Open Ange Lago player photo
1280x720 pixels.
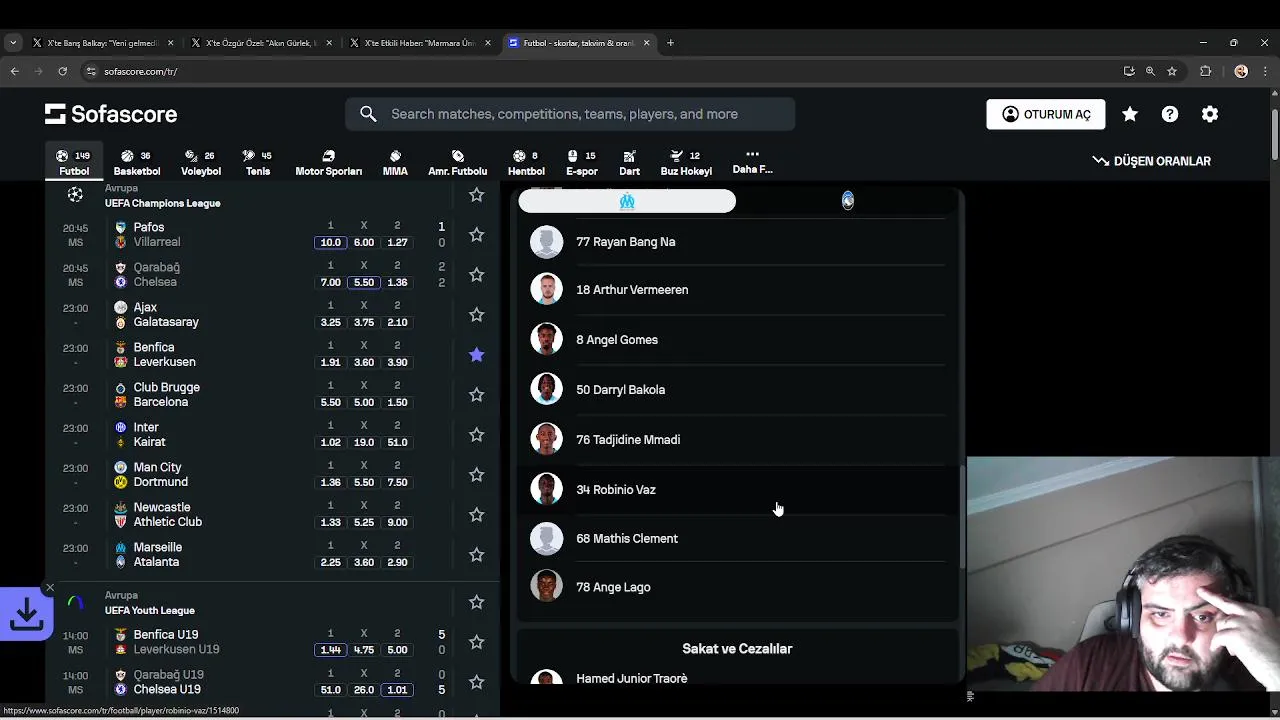[546, 586]
